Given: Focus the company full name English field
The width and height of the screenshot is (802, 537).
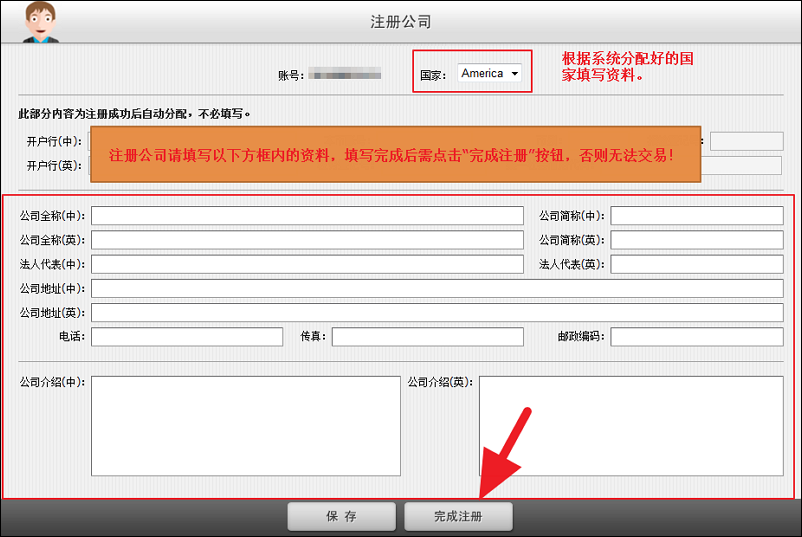Looking at the screenshot, I should [307, 240].
